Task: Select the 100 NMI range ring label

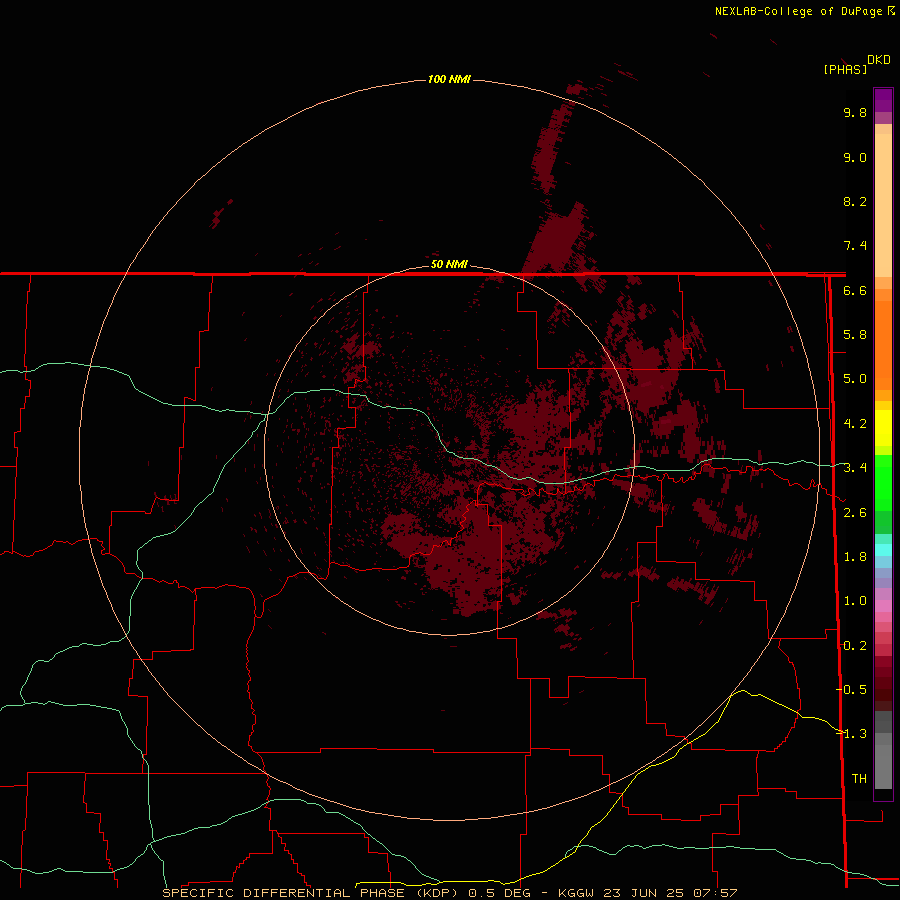Action: (x=449, y=79)
